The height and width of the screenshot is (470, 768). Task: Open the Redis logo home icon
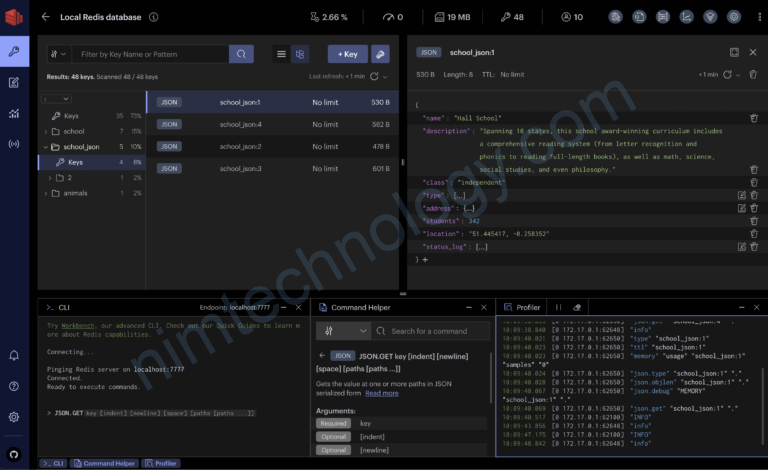(x=14, y=17)
